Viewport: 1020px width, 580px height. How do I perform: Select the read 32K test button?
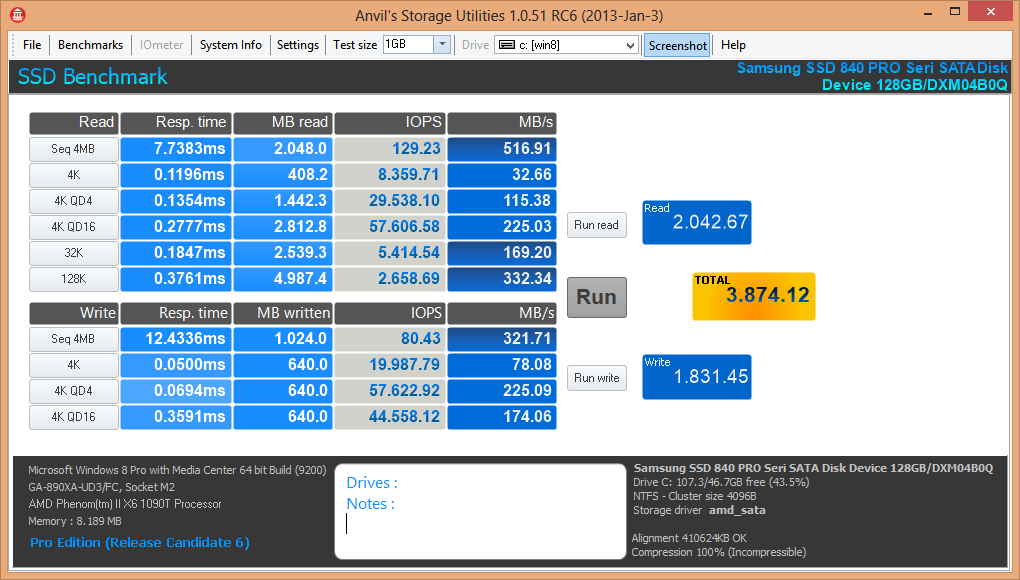pos(74,253)
